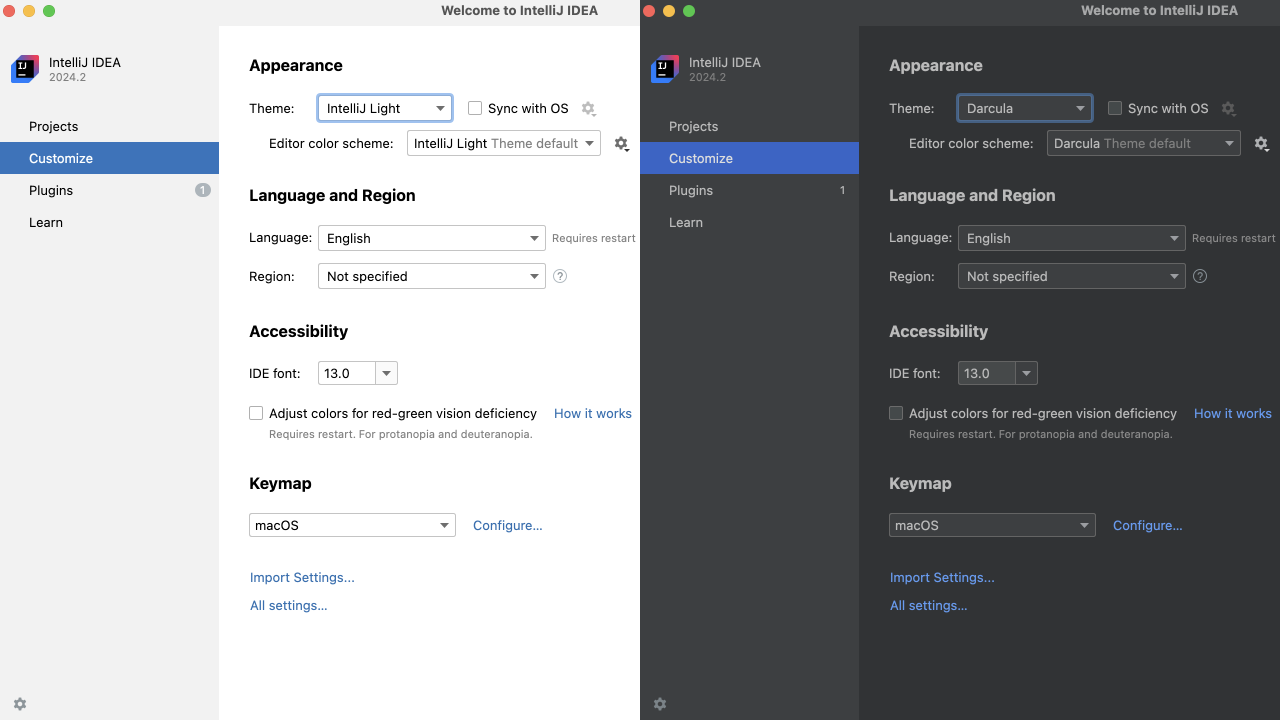Click IDE font 13.0 field in dark window
The image size is (1280, 720).
[x=987, y=373]
